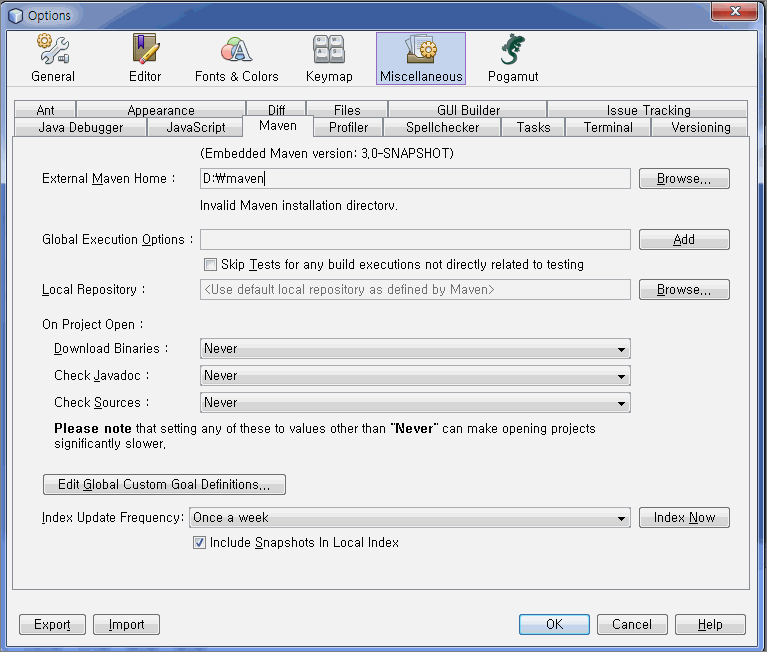Image resolution: width=767 pixels, height=652 pixels.
Task: Click the Global Execution Options field
Action: pos(415,240)
